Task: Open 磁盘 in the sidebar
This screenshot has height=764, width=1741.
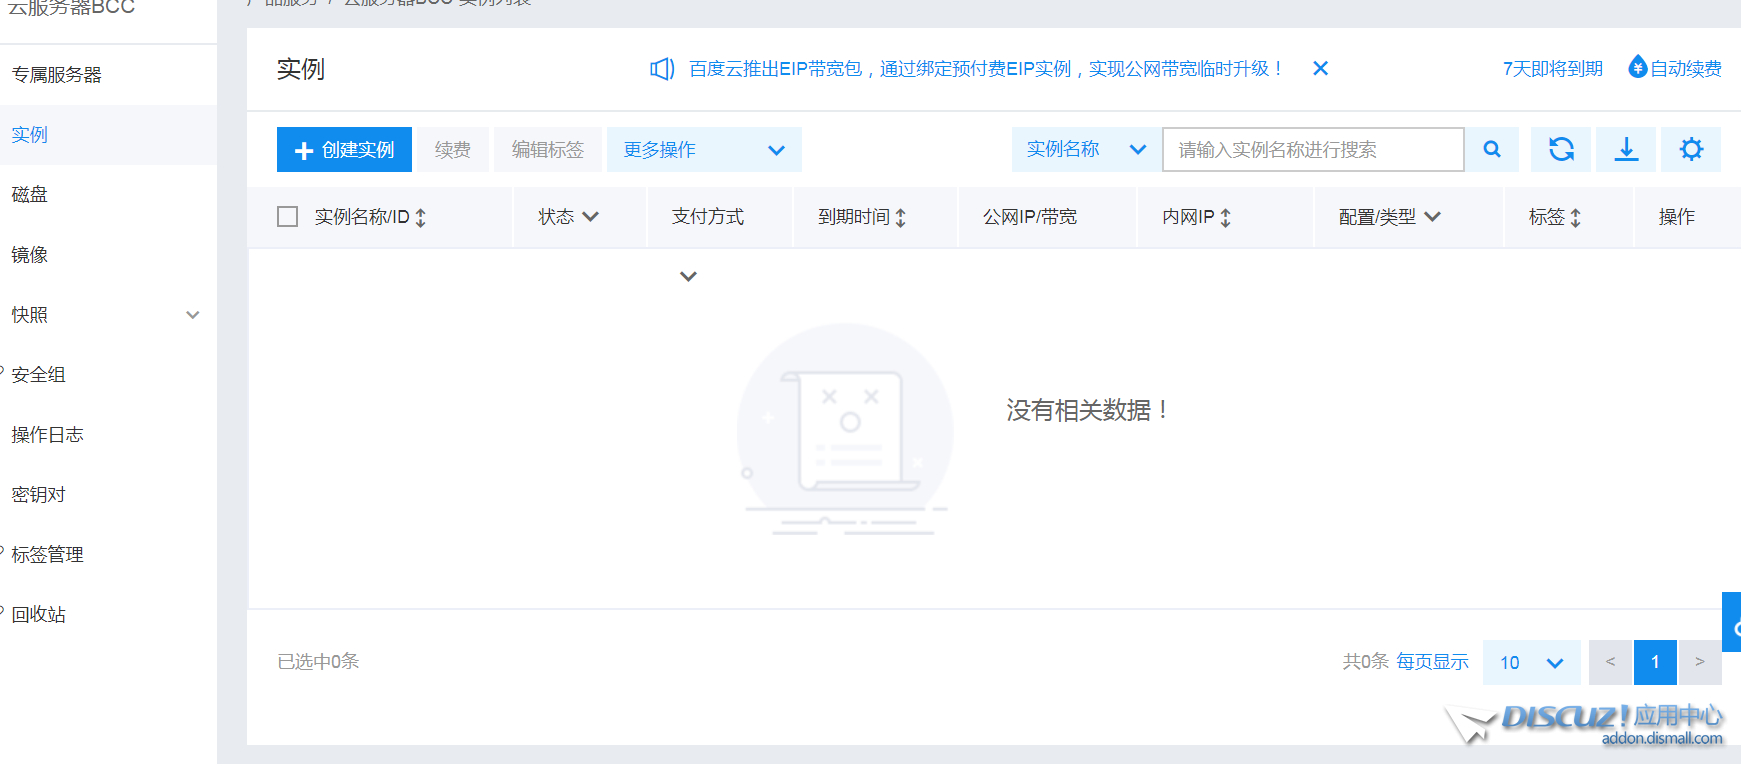Action: click(x=30, y=195)
